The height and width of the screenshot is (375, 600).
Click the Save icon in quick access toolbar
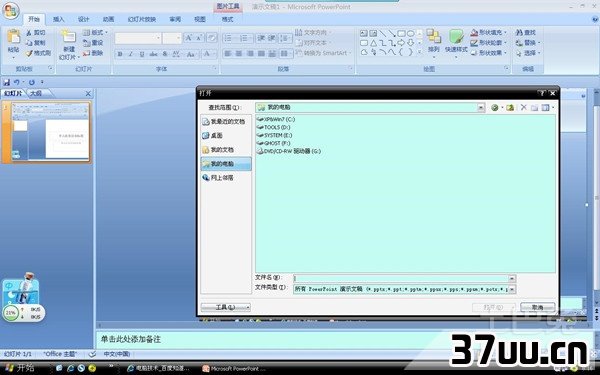[x=7, y=82]
